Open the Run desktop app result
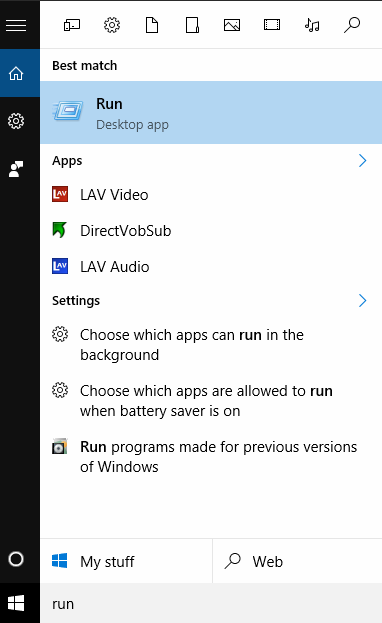Screen dimensions: 382x623 point(211,112)
